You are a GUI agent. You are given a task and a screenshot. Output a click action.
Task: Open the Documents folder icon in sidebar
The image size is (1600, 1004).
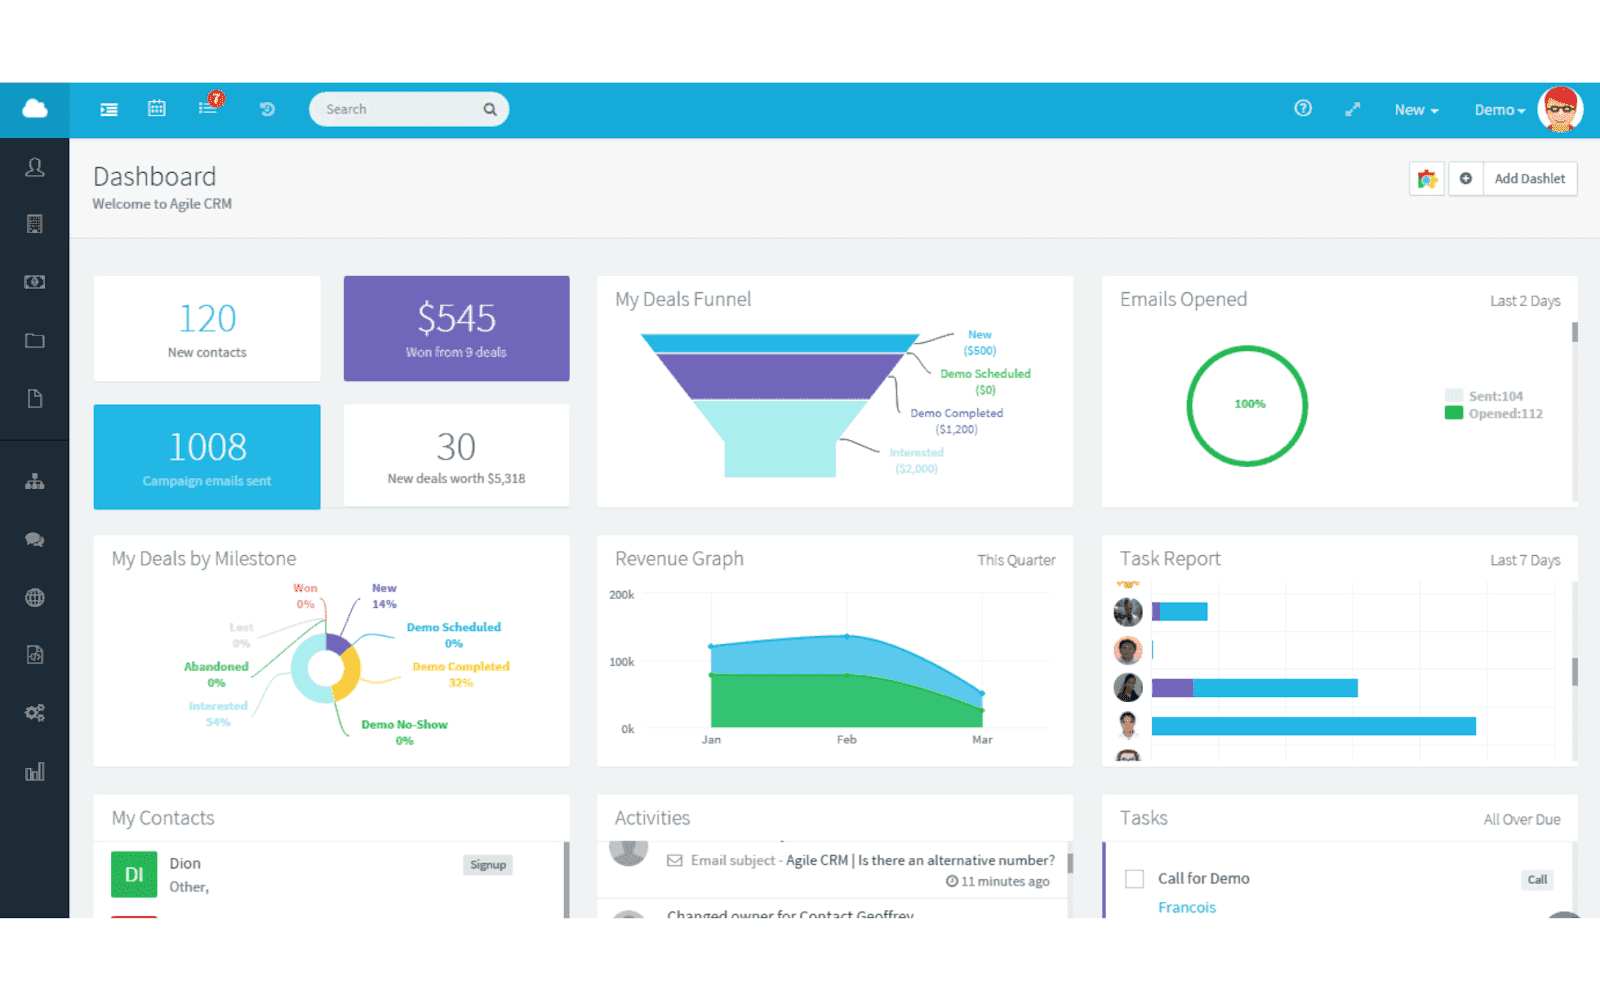coord(35,340)
